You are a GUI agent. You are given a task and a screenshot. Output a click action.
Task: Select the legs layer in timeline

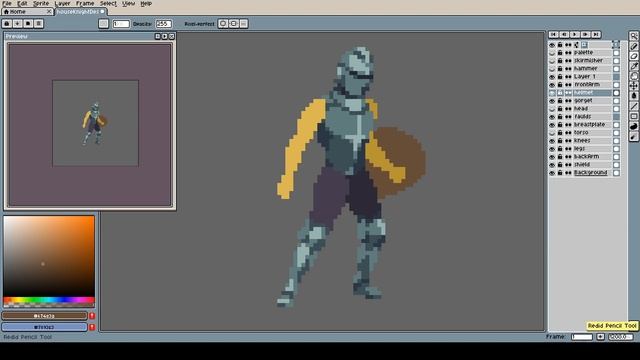(x=592, y=149)
